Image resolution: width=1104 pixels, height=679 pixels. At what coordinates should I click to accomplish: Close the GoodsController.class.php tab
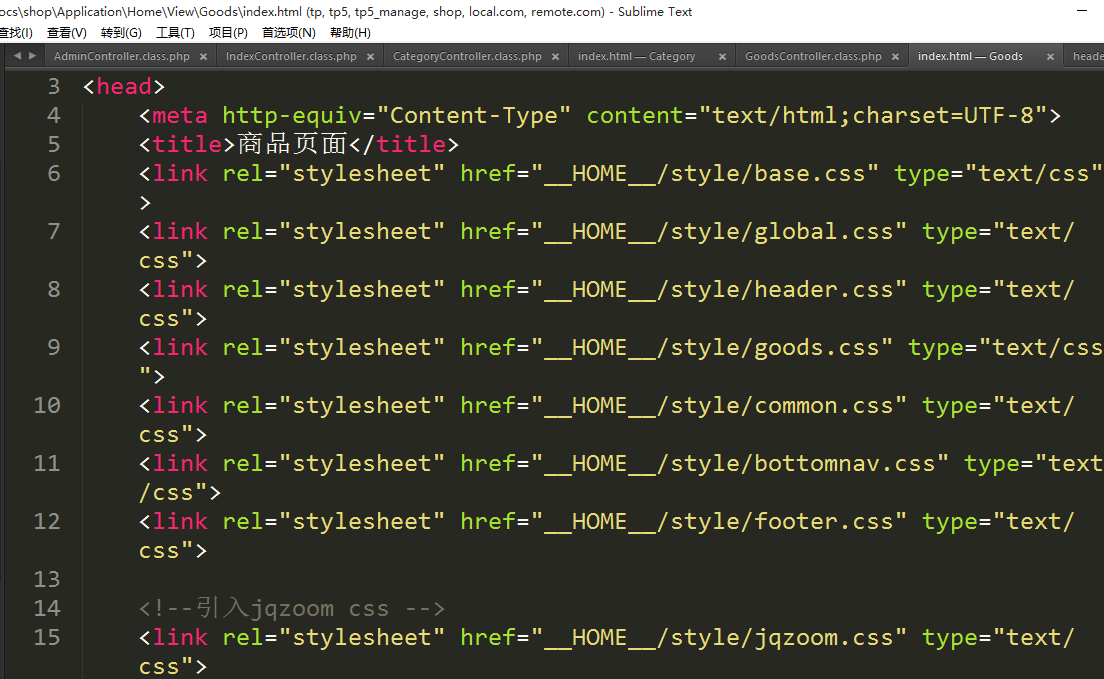(895, 57)
